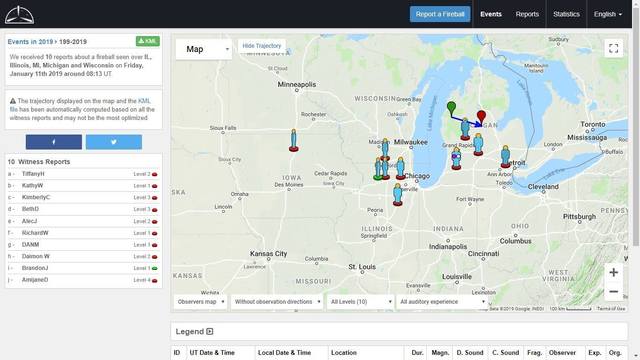The image size is (640, 360).
Task: Open the Observers map dropdown
Action: pos(200,302)
